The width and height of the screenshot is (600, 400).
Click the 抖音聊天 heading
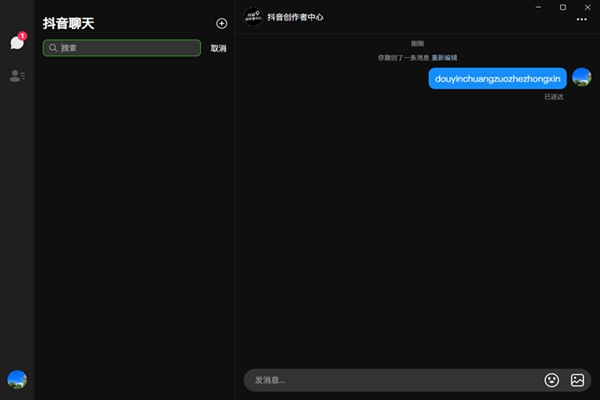click(x=69, y=23)
